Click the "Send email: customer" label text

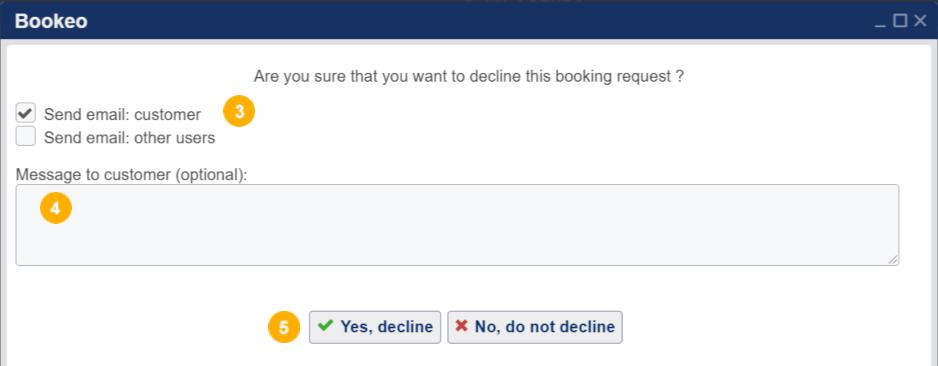tap(123, 114)
